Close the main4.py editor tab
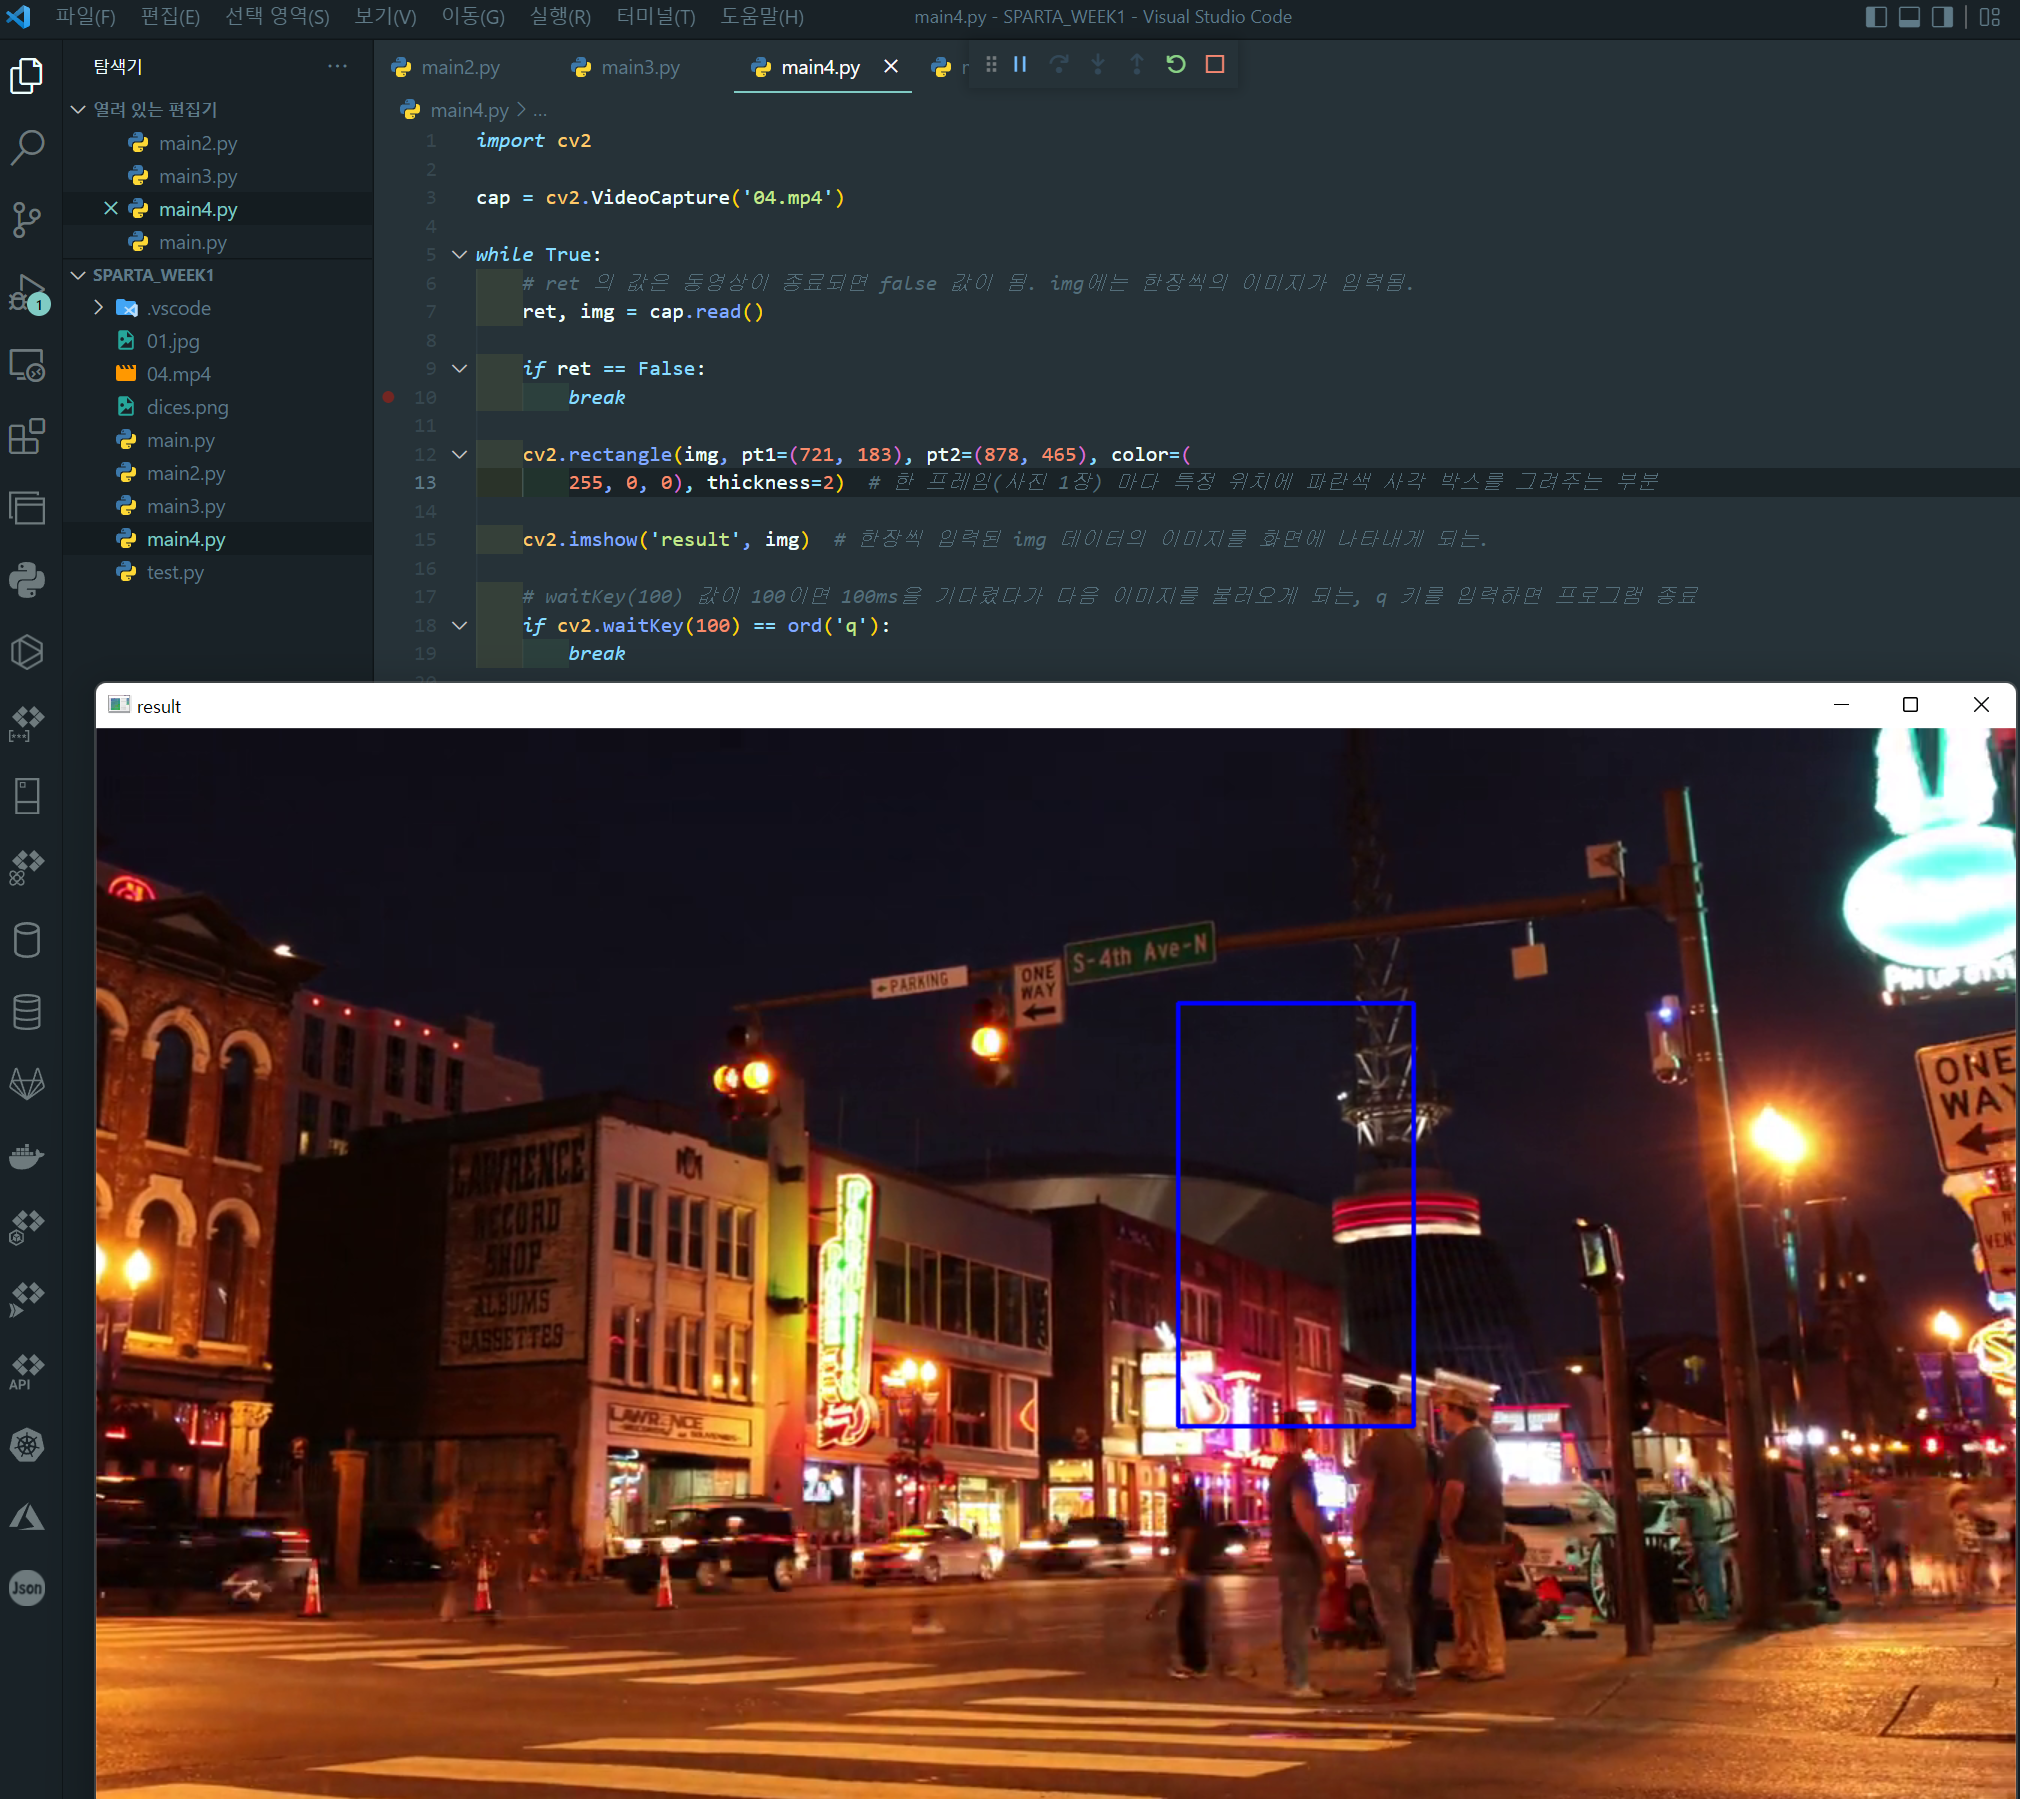 [891, 67]
